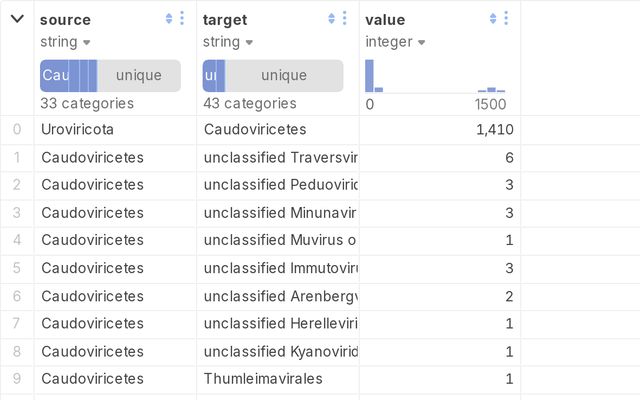
Task: Select the Cau category segment in the source bar
Action: click(54, 76)
